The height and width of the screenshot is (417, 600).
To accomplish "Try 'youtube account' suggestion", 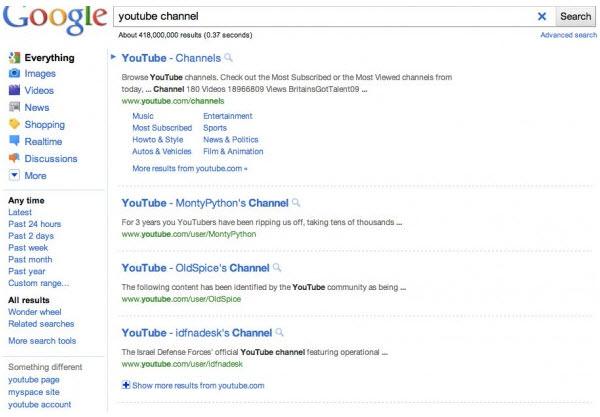I will [x=40, y=404].
